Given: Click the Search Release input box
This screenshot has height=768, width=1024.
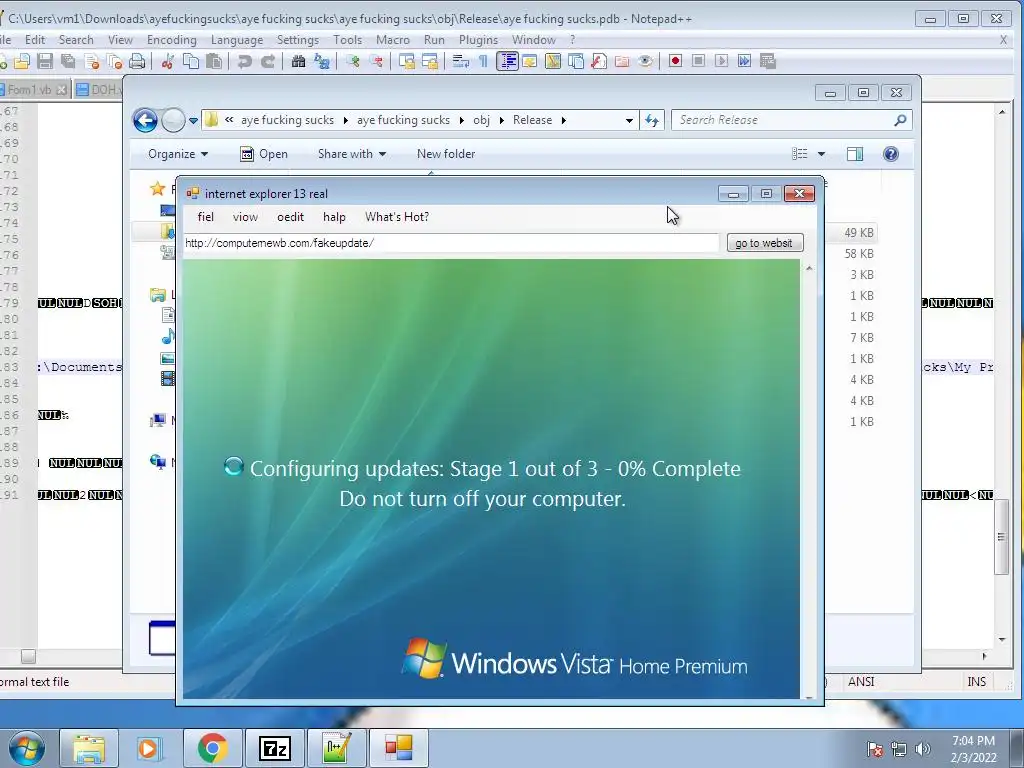Looking at the screenshot, I should (x=782, y=120).
